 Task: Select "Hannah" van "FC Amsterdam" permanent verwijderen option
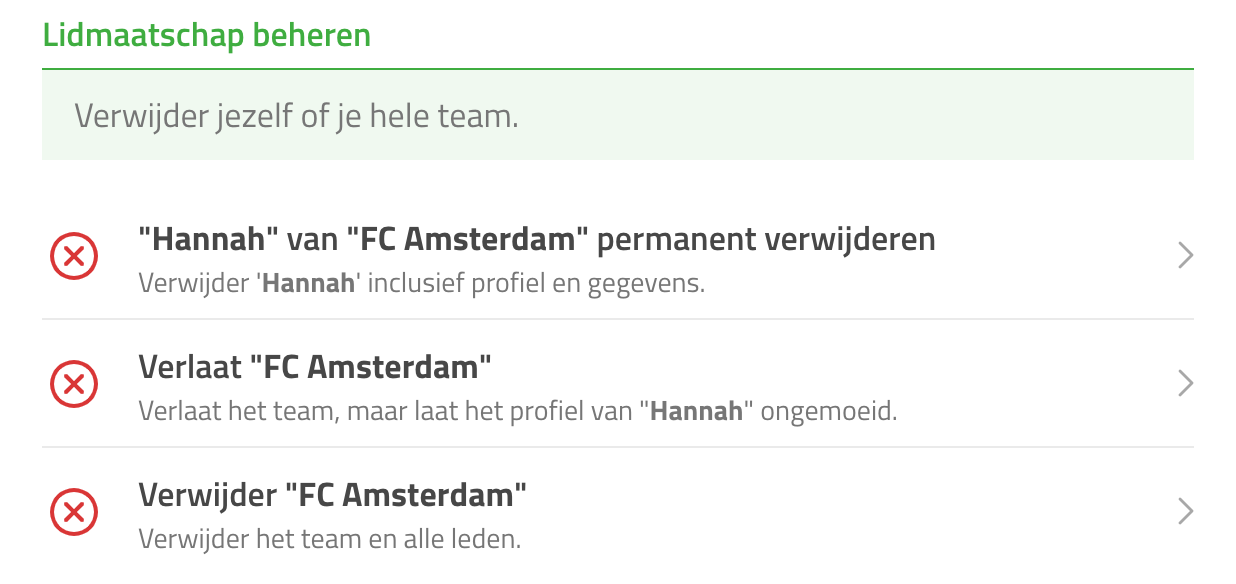[537, 240]
